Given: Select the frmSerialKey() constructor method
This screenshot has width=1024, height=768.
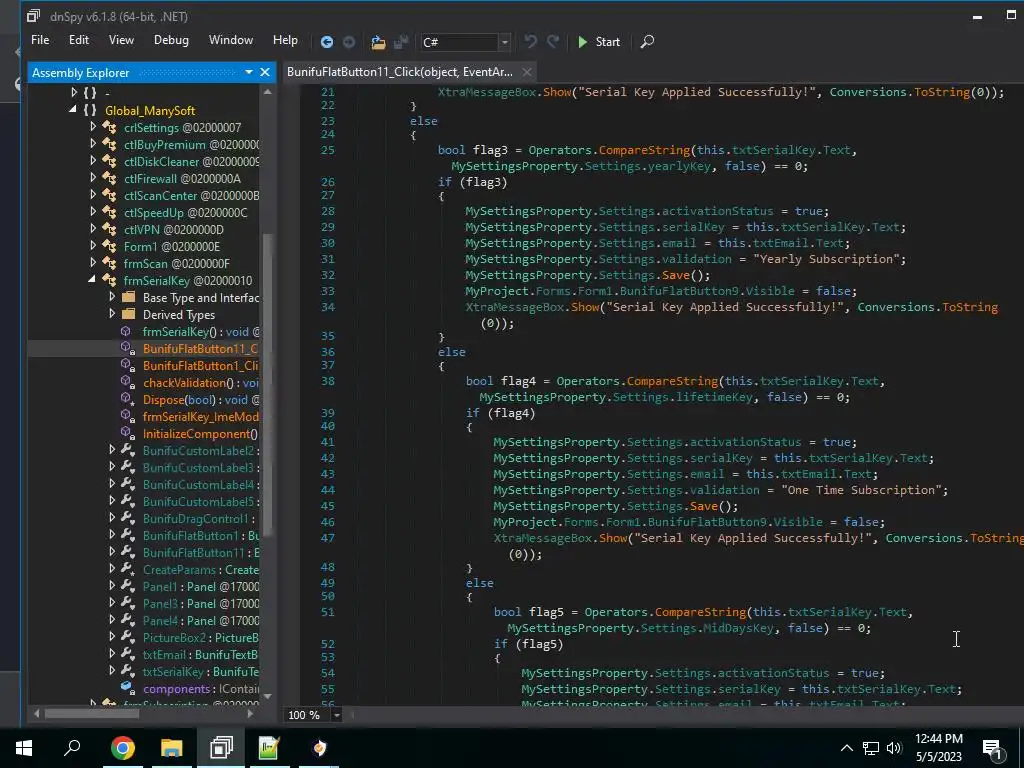Looking at the screenshot, I should tap(201, 332).
